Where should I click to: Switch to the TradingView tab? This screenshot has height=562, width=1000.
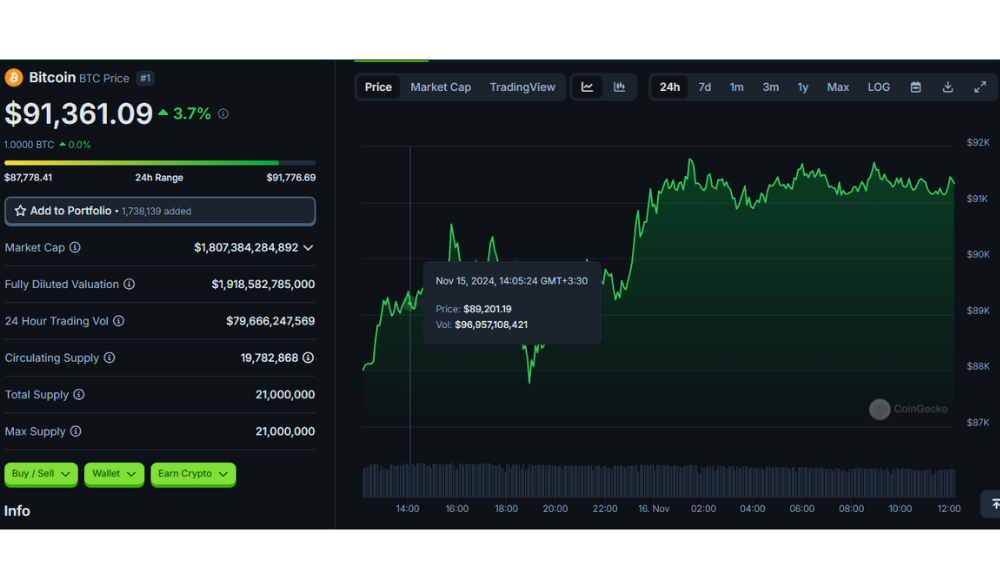point(522,87)
